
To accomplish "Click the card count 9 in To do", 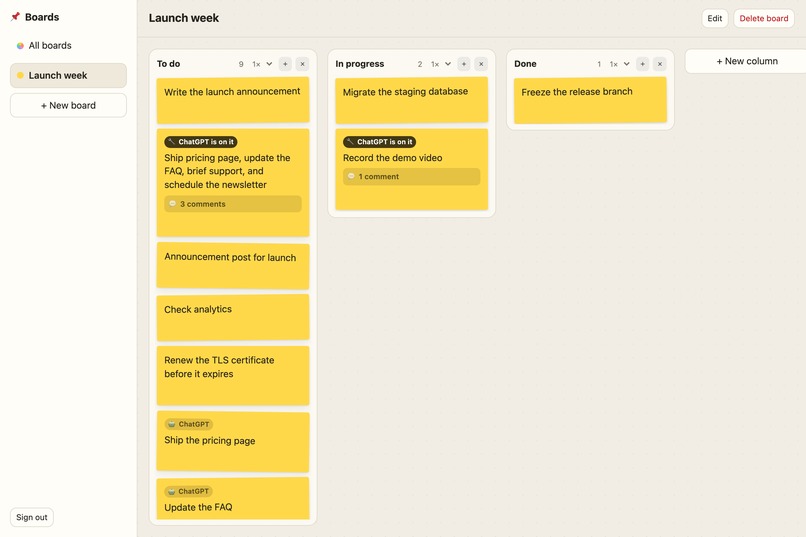I will (x=241, y=64).
